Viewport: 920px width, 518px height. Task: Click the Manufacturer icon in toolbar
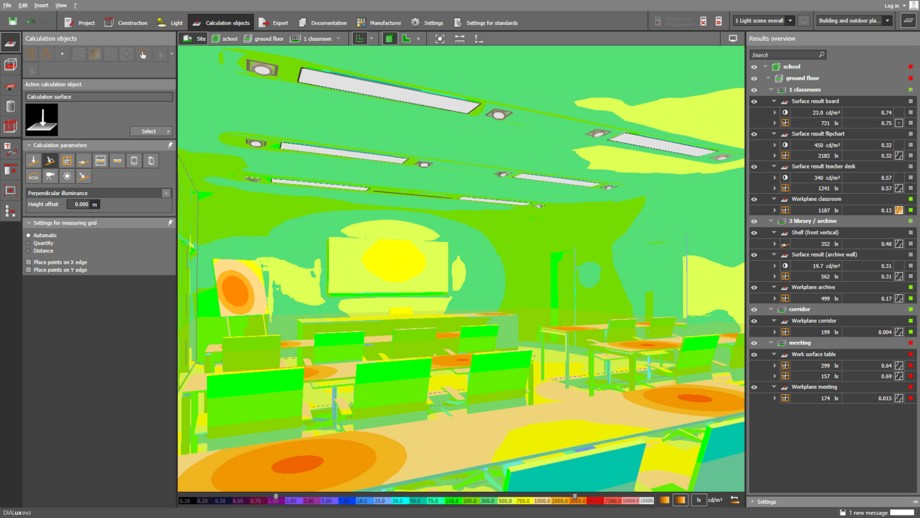[x=360, y=22]
